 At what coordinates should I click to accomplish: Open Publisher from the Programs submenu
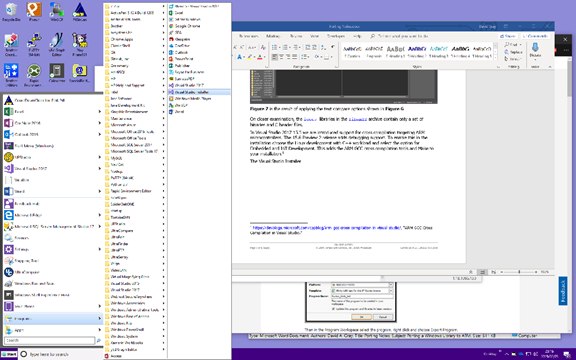coord(199,65)
